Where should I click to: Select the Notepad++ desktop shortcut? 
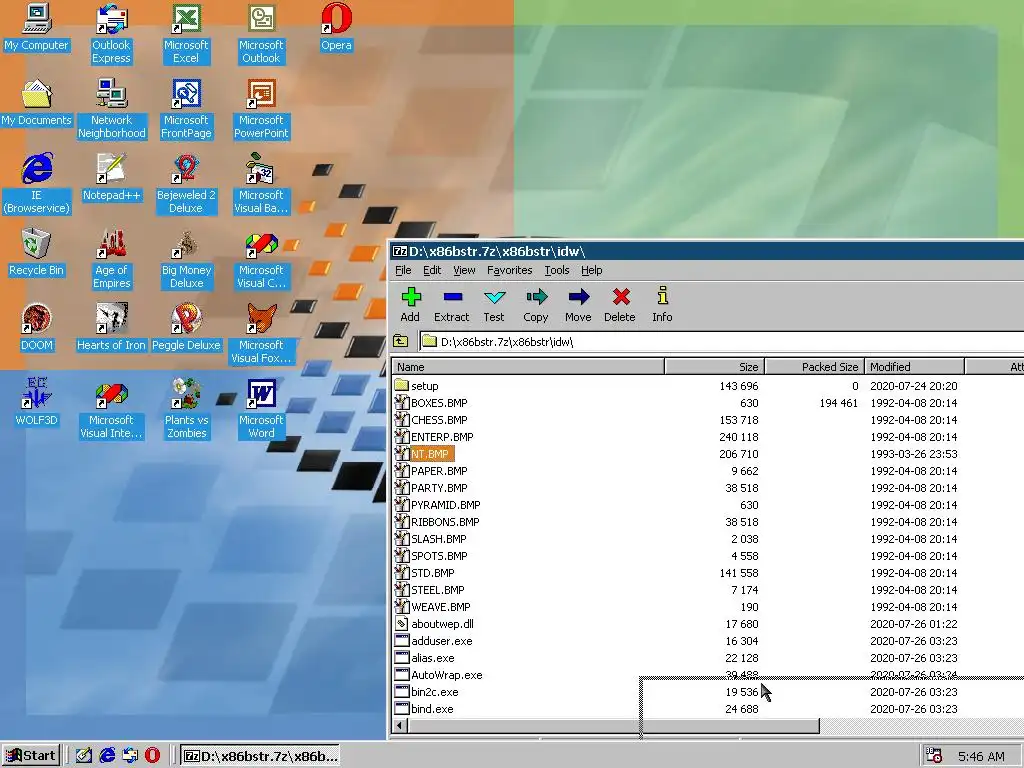(x=112, y=177)
